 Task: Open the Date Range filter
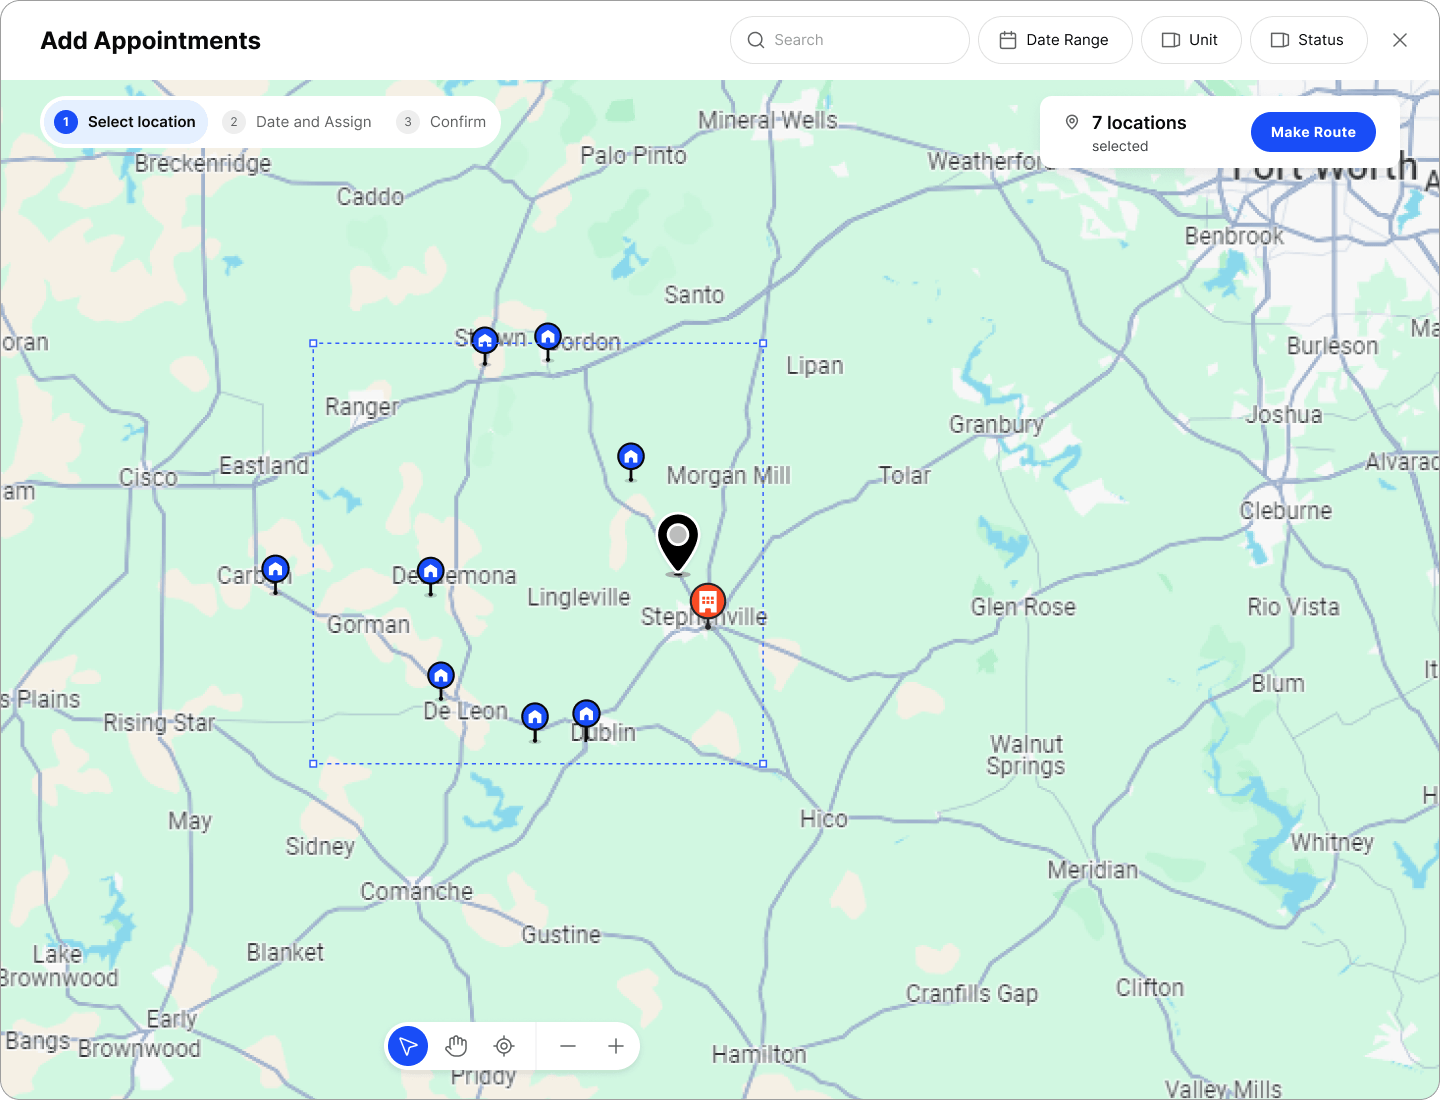[x=1055, y=40]
